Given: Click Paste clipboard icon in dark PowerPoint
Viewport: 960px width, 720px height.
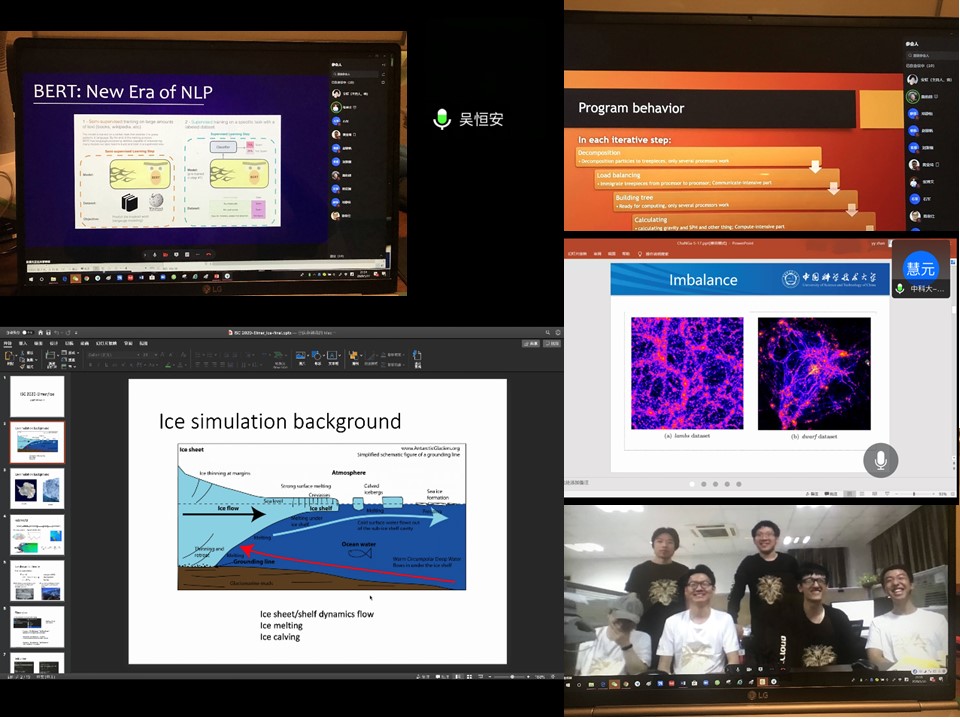Looking at the screenshot, I should 9,357.
